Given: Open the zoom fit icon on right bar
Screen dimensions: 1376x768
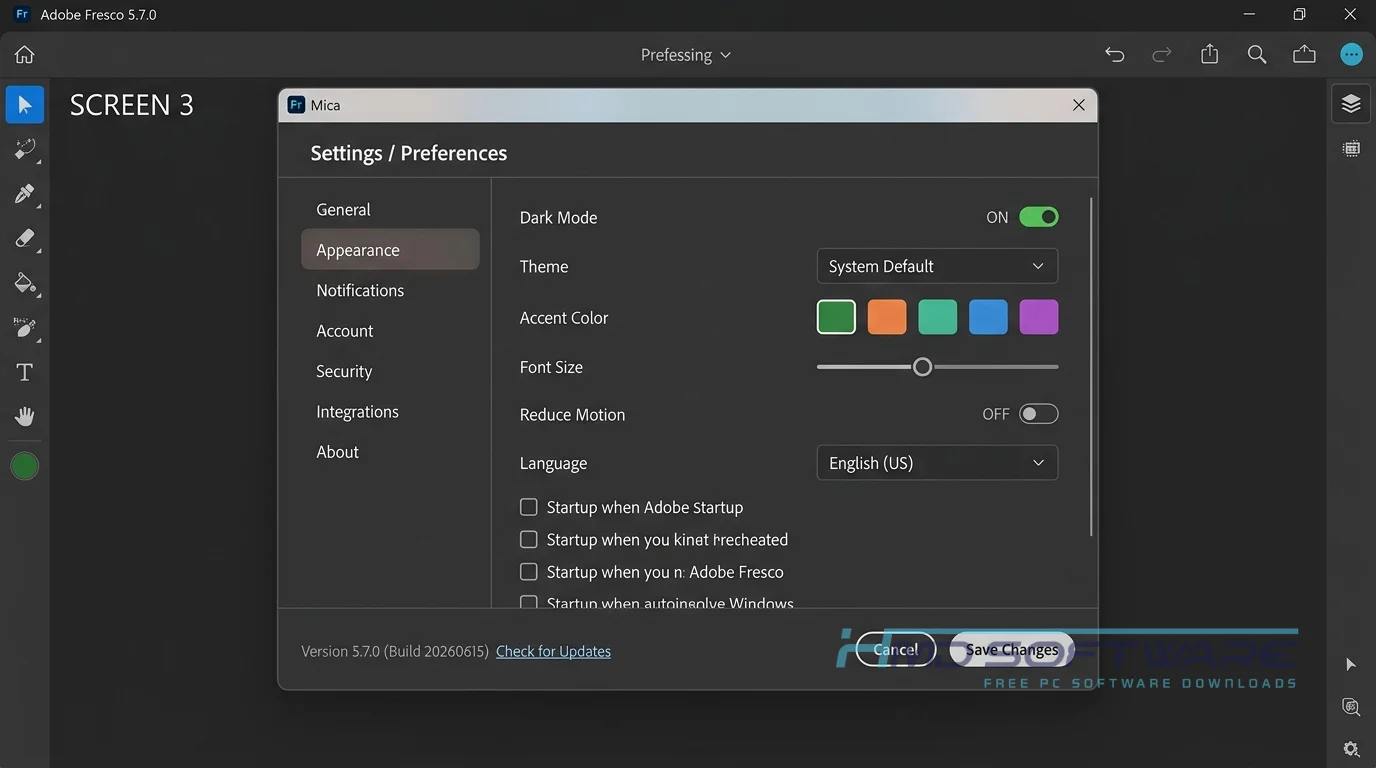Looking at the screenshot, I should point(1351,707).
